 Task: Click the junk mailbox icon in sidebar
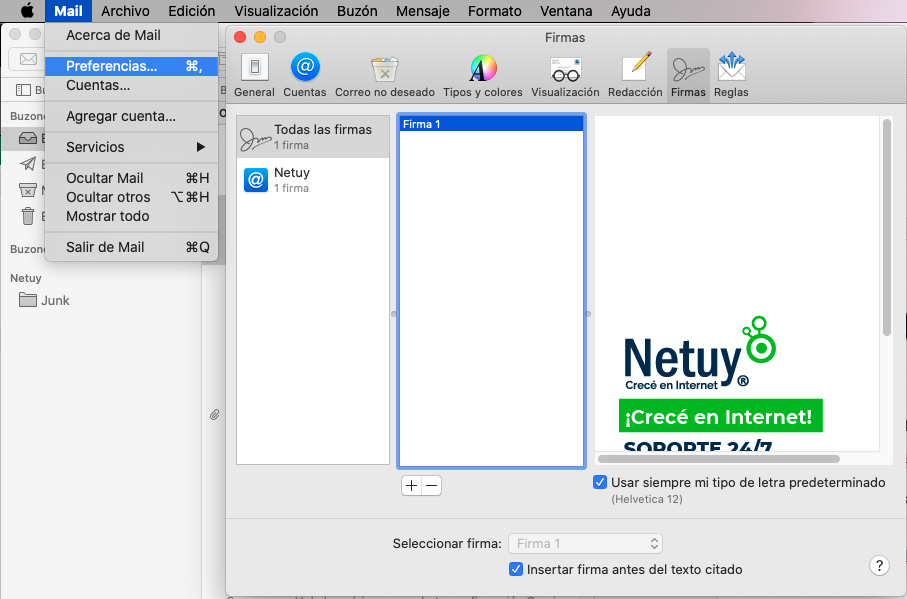click(28, 190)
